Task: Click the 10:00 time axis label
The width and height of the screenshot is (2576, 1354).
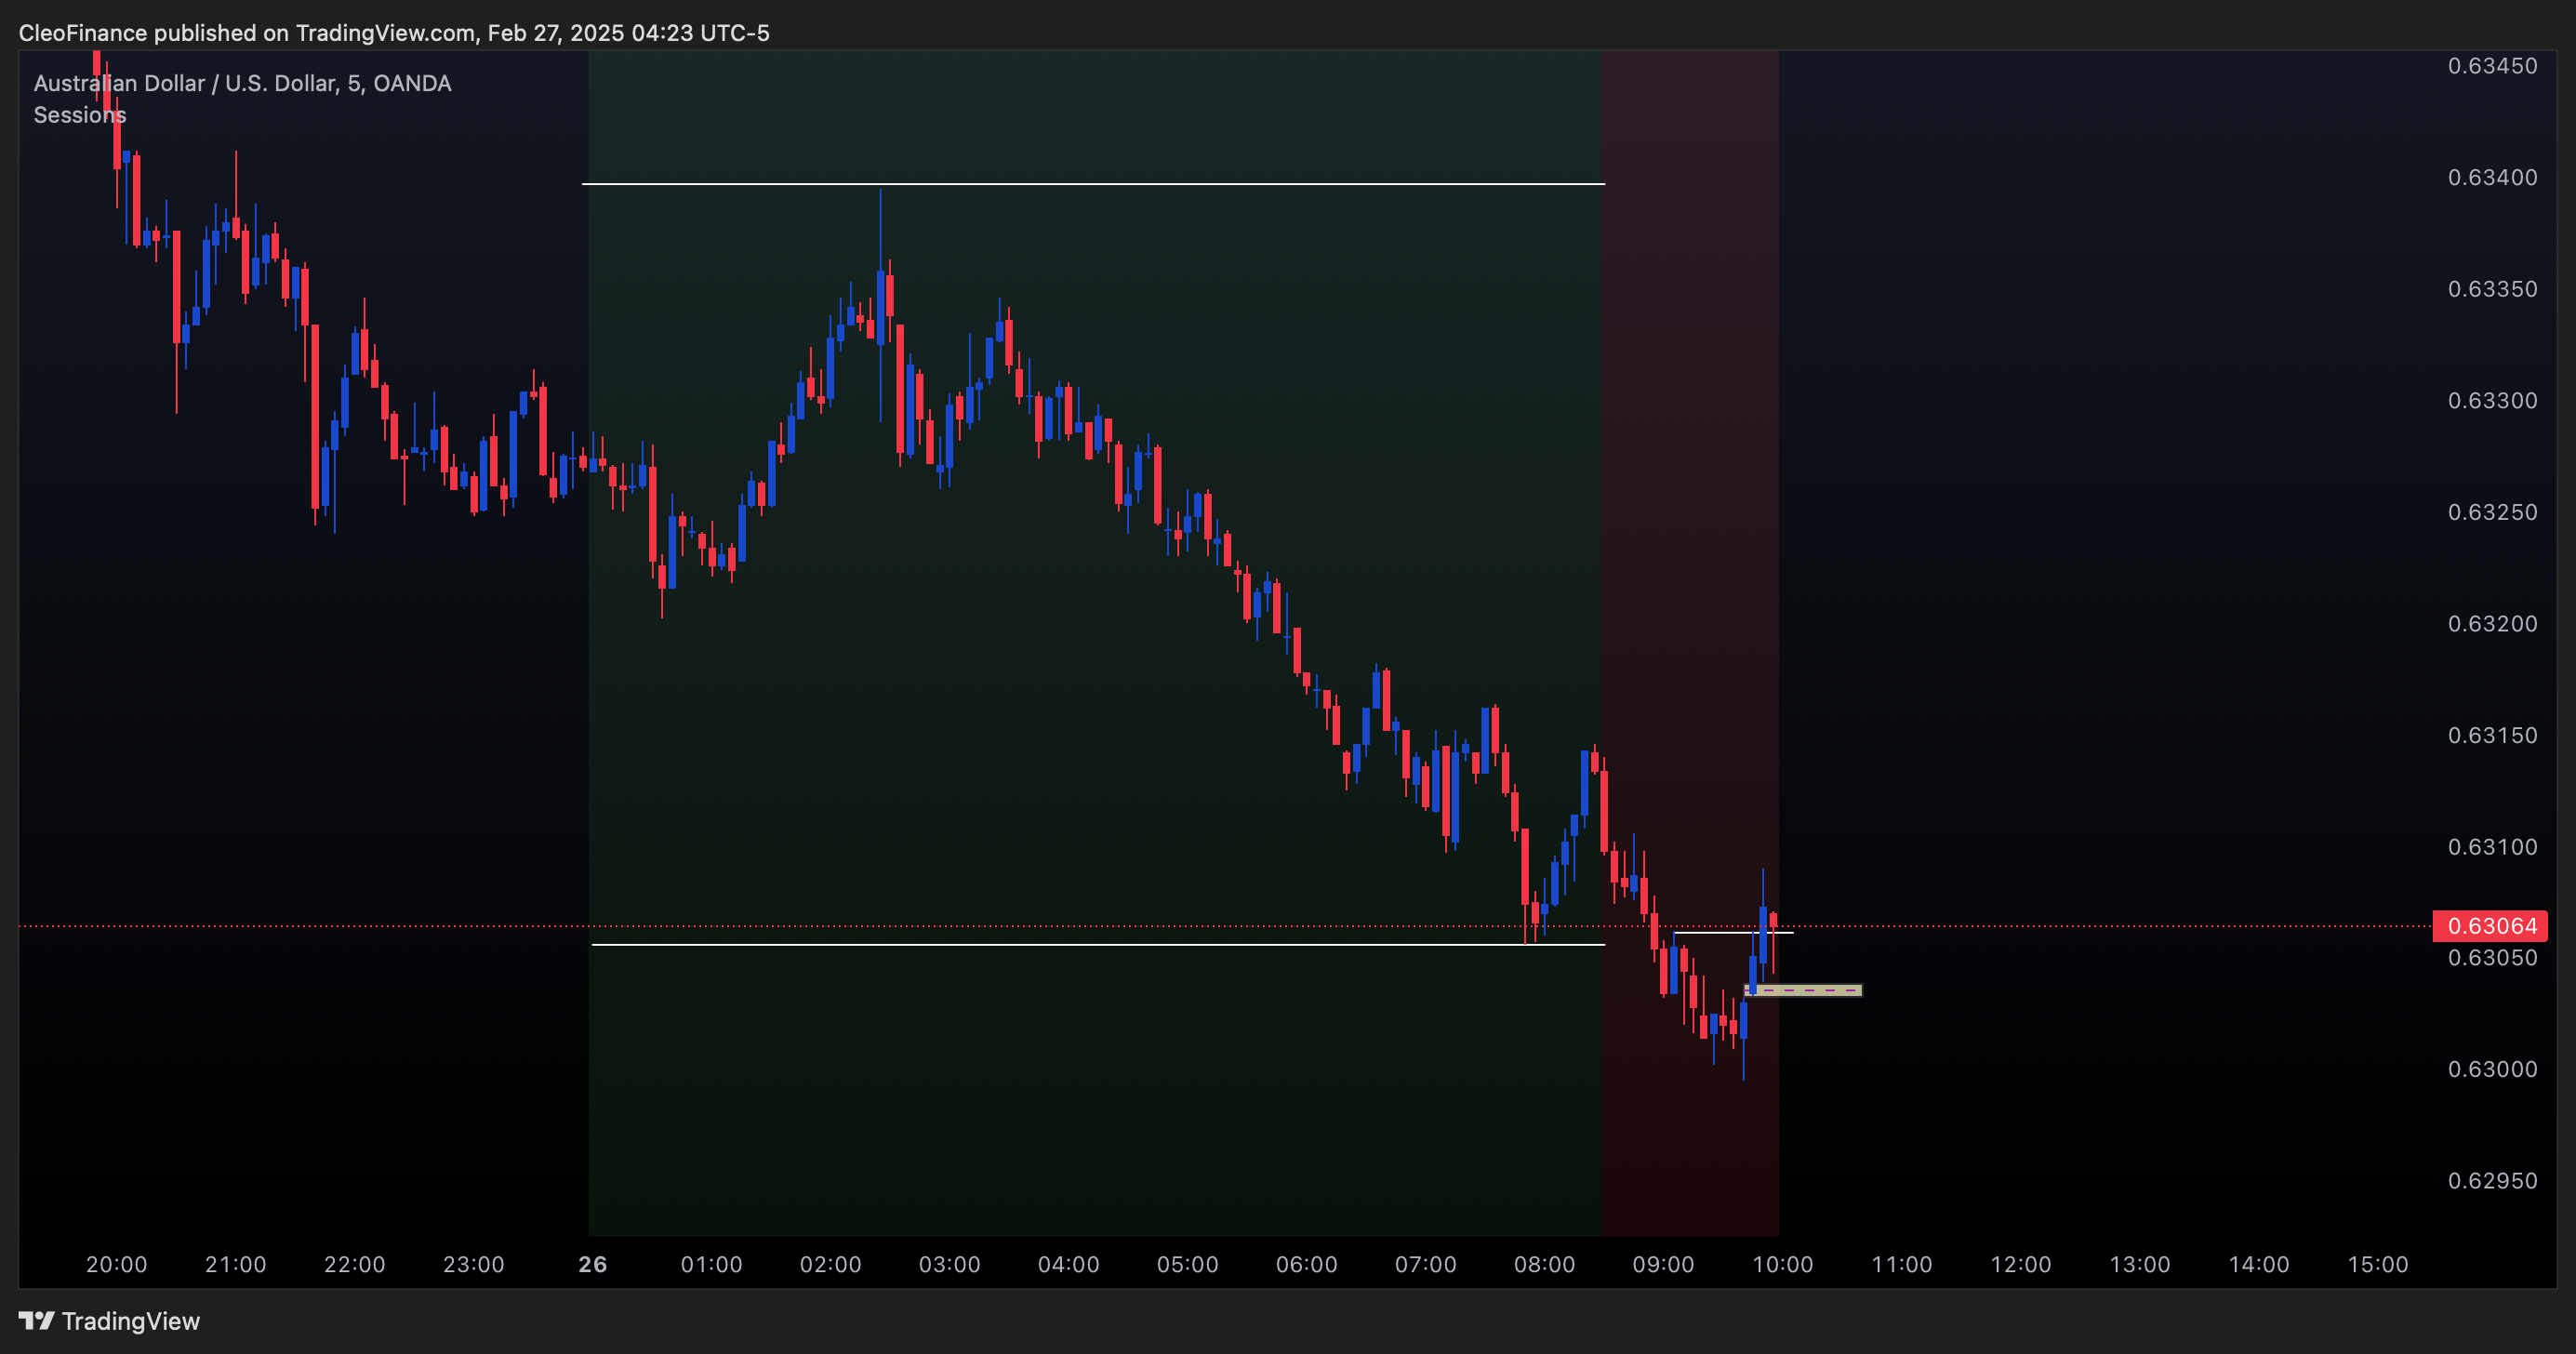Action: (1783, 1264)
